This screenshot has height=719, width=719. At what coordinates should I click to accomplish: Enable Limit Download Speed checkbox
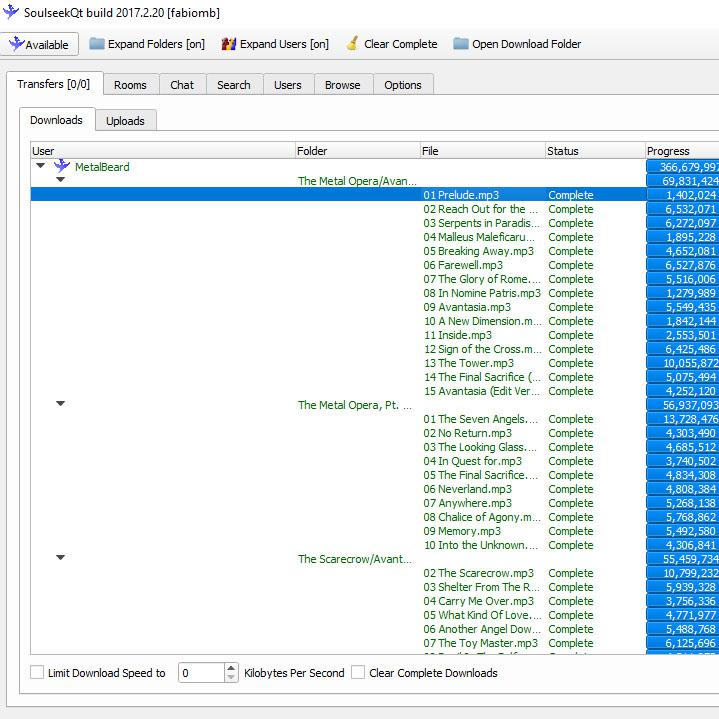pyautogui.click(x=37, y=672)
